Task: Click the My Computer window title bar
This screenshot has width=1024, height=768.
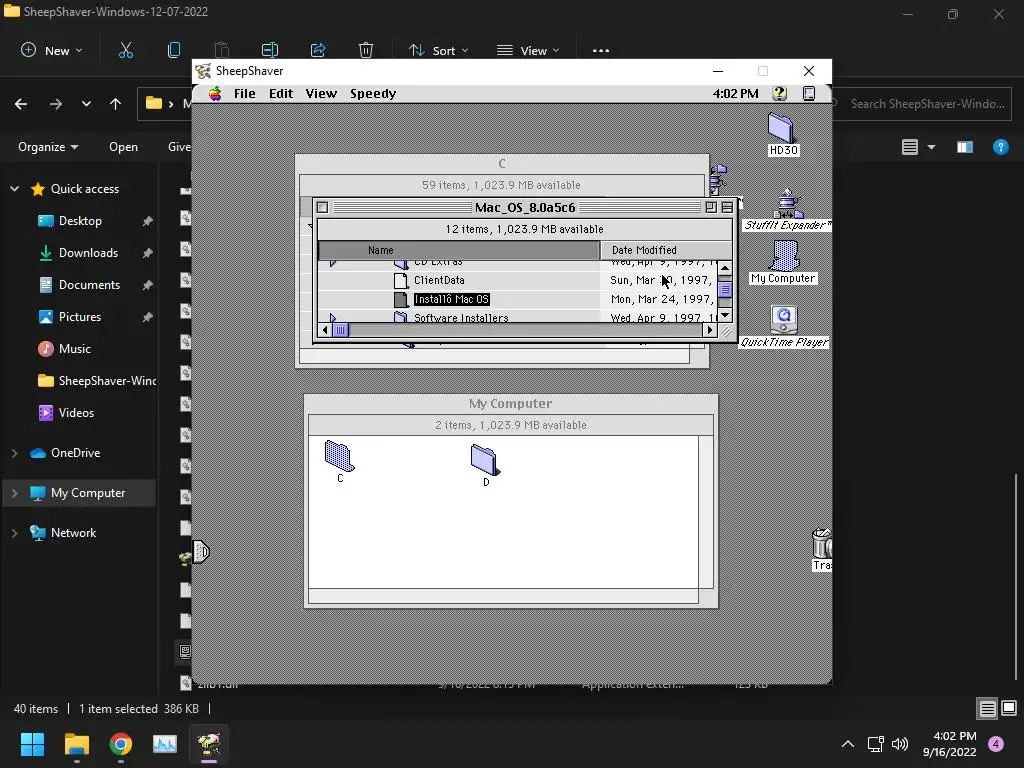Action: click(x=511, y=404)
